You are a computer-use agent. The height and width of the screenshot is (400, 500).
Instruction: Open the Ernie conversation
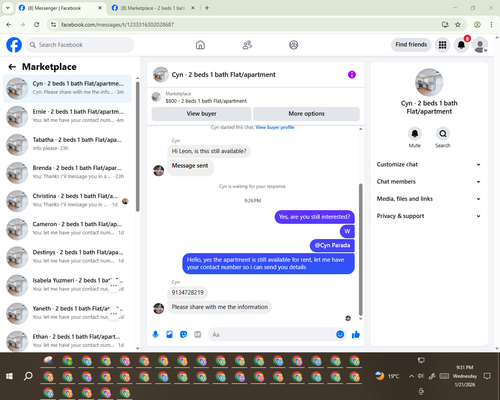(x=67, y=117)
